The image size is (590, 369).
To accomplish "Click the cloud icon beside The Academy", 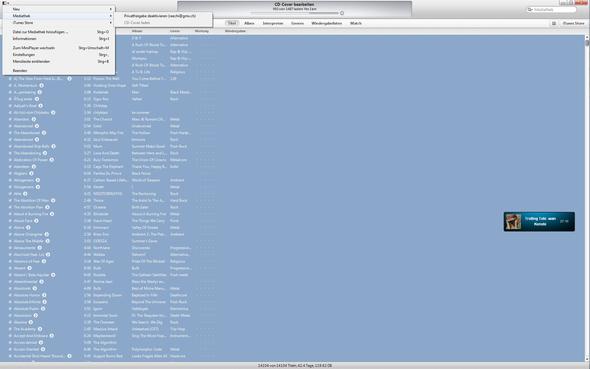I will coord(40,329).
